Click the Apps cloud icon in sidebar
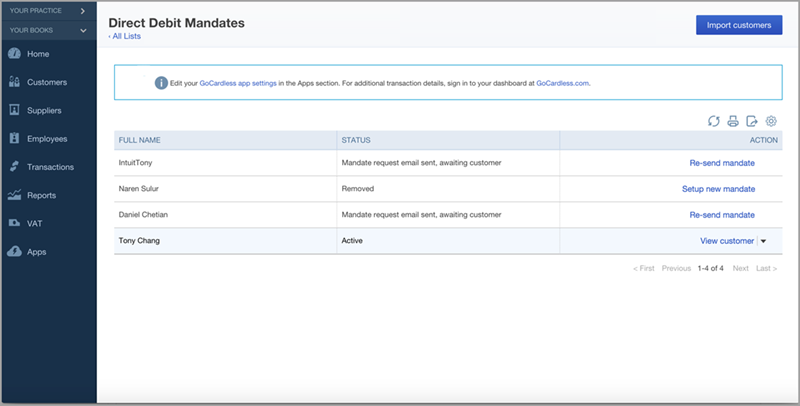The height and width of the screenshot is (406, 800). pyautogui.click(x=14, y=251)
